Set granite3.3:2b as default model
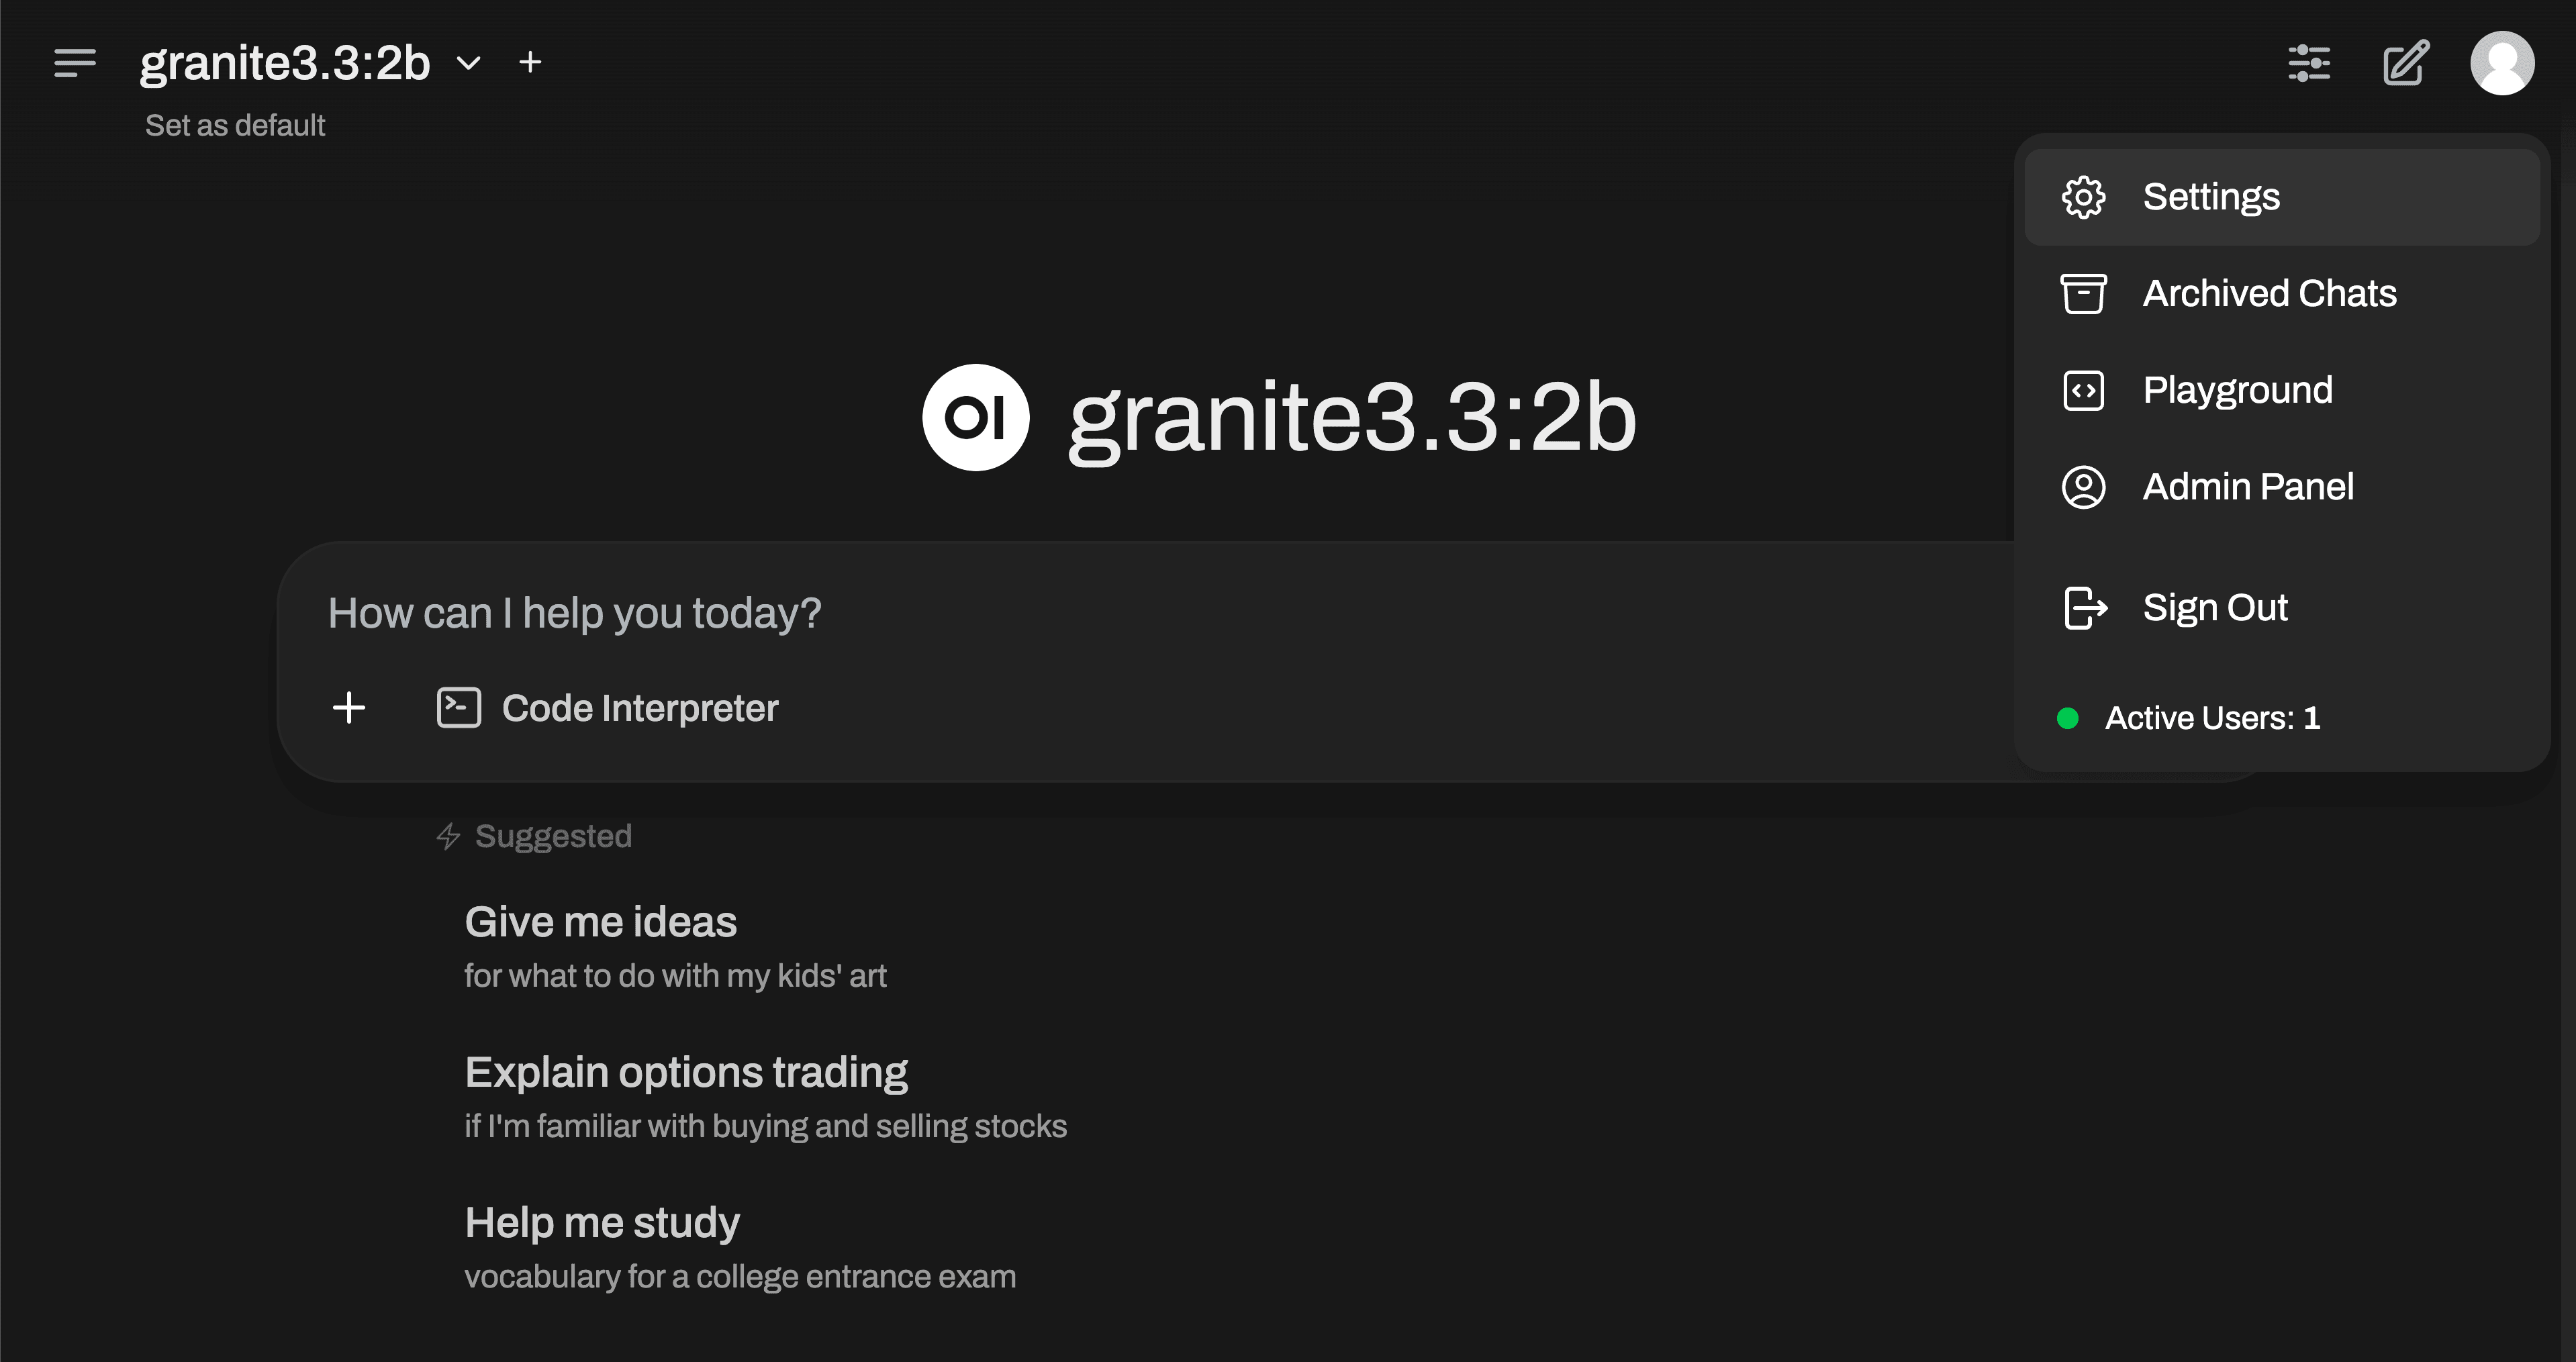 pyautogui.click(x=236, y=125)
